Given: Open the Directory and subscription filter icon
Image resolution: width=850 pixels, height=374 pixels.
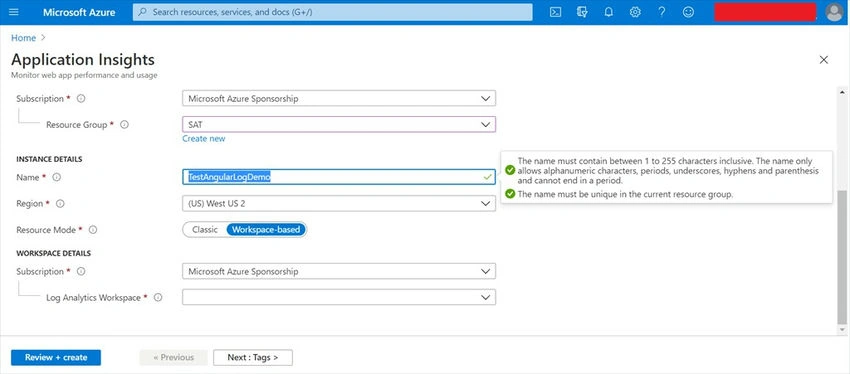Looking at the screenshot, I should point(582,12).
